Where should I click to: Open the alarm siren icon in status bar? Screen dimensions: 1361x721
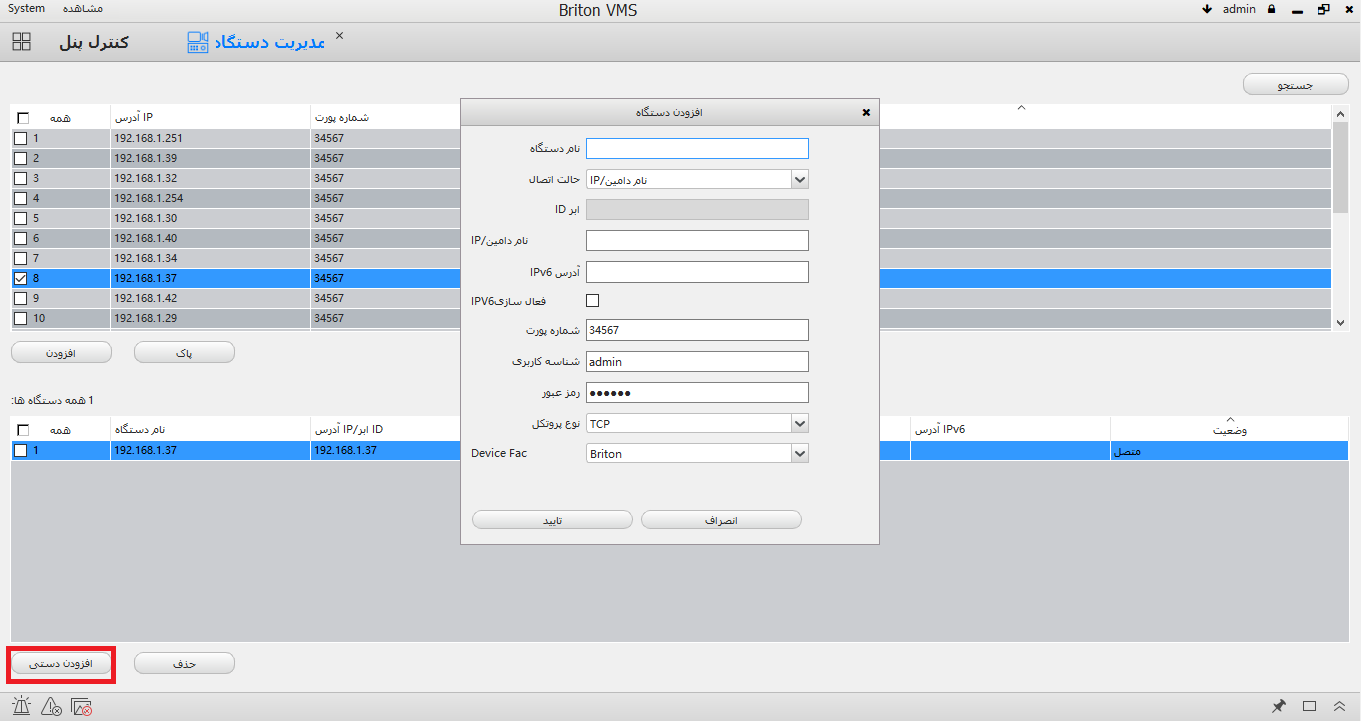(22, 707)
